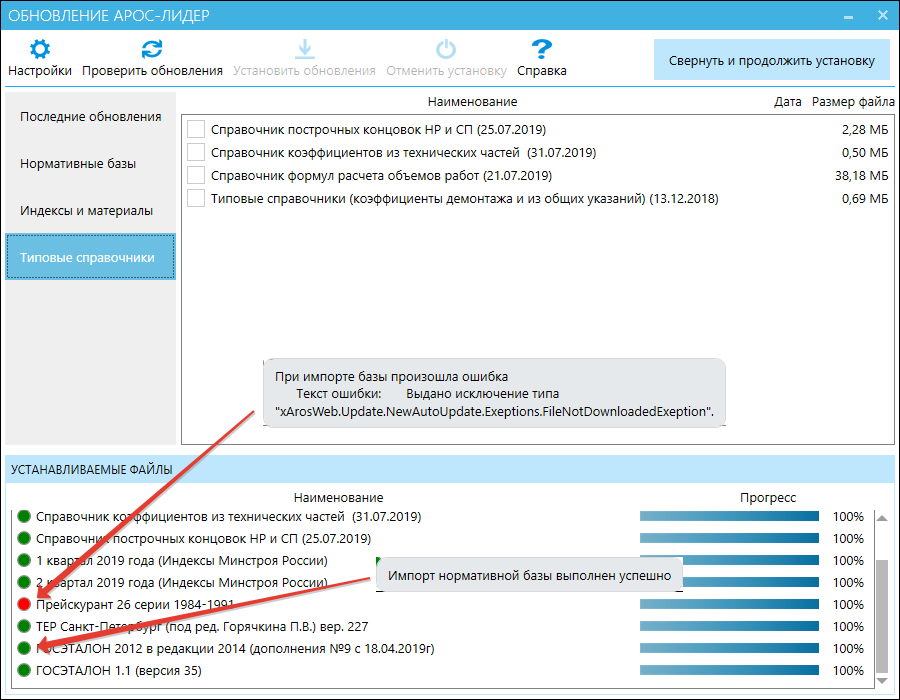Open Справка question mark icon
The image size is (900, 700).
(541, 49)
